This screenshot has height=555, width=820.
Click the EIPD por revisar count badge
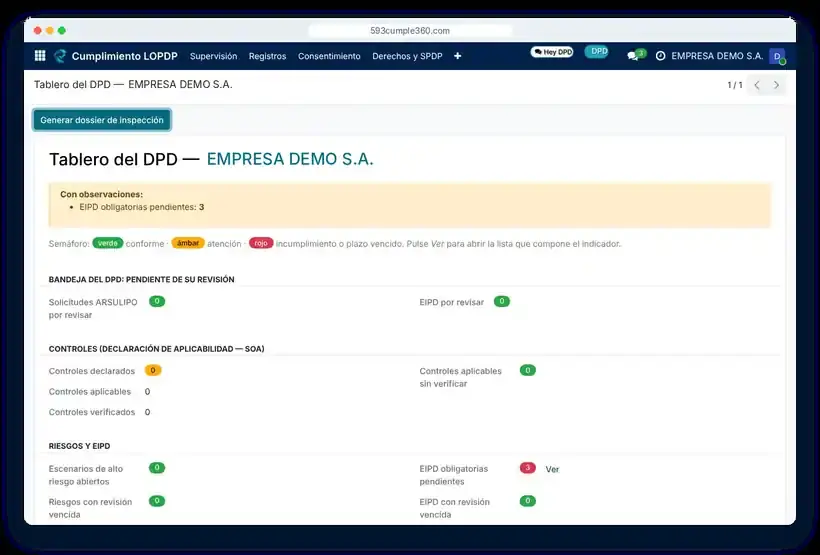click(x=502, y=301)
